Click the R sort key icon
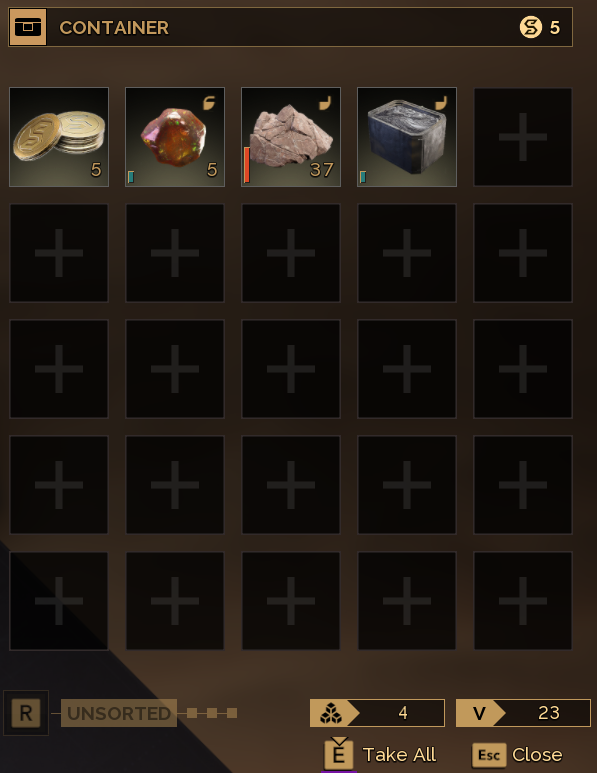This screenshot has height=773, width=597. [x=26, y=713]
